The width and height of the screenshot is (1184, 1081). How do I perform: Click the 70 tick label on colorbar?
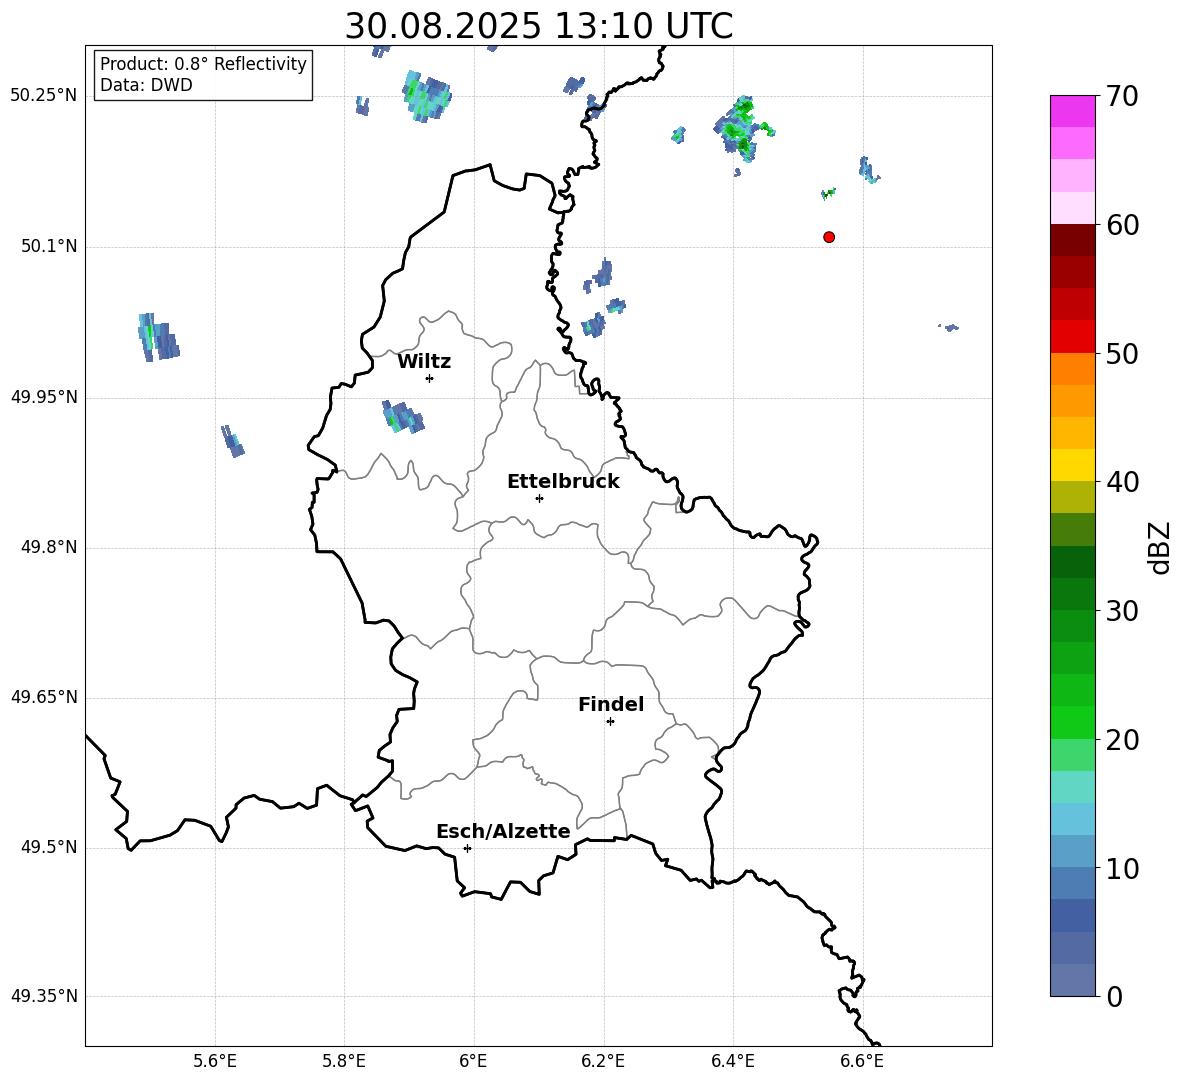point(1122,97)
